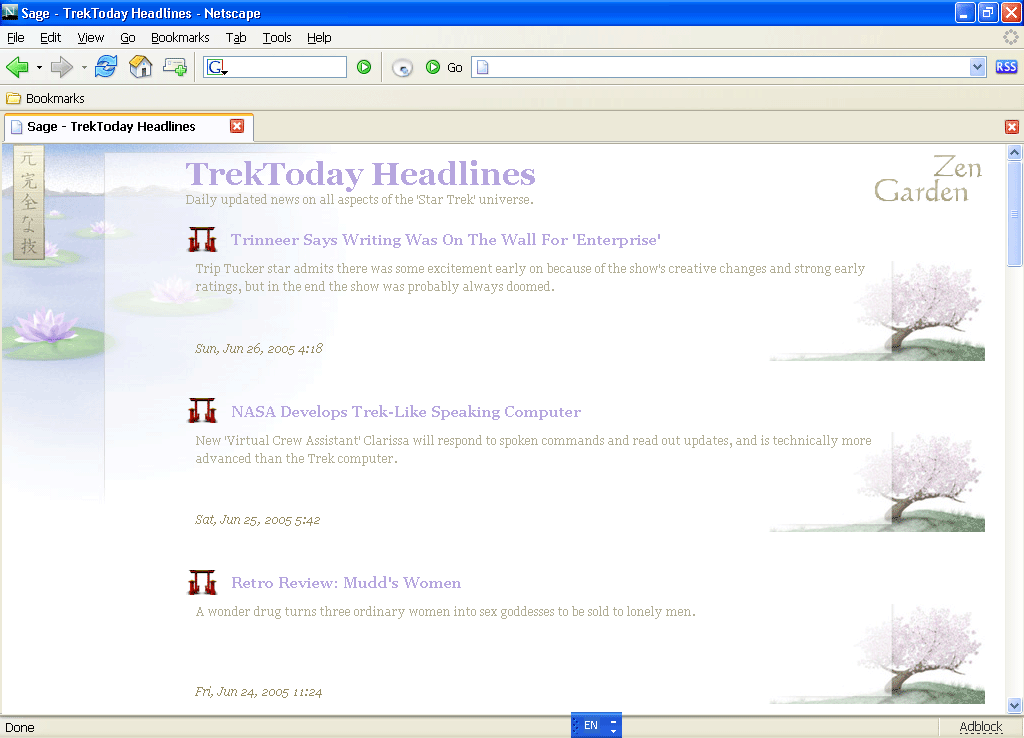
Task: Open the Forward history dropdown arrow
Action: pyautogui.click(x=84, y=67)
